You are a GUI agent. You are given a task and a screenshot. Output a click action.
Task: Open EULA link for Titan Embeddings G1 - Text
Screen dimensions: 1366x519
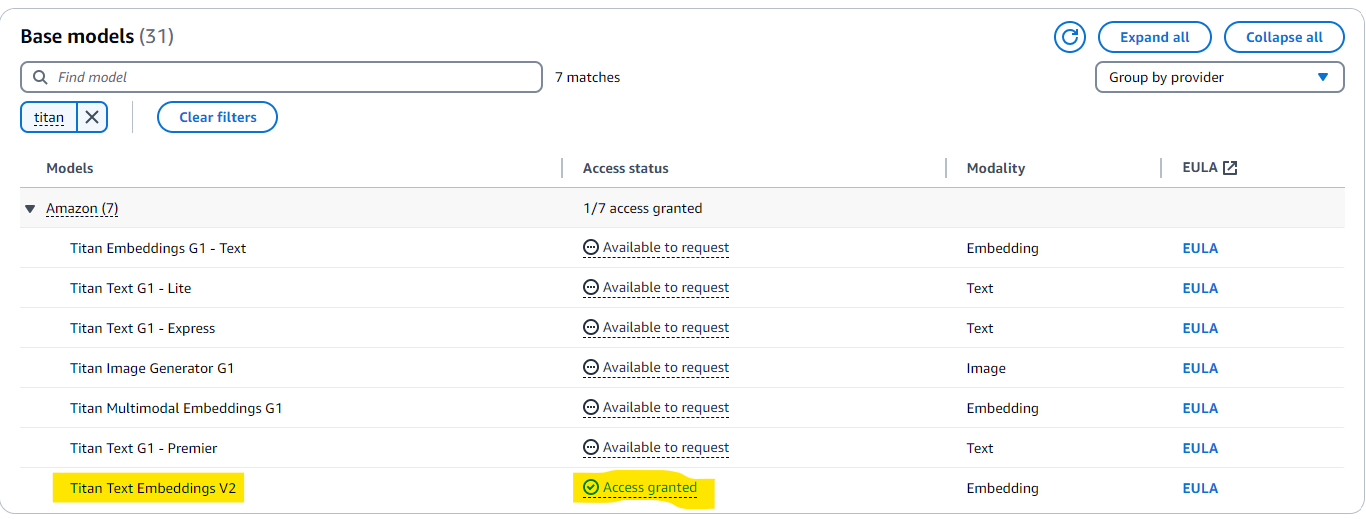point(1200,248)
